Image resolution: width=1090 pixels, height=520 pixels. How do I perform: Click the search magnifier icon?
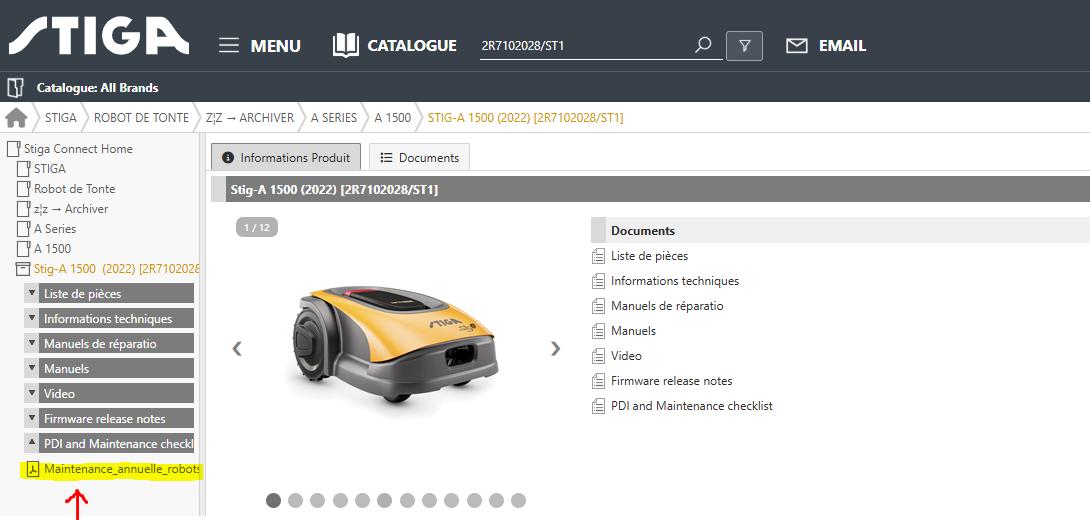[703, 45]
